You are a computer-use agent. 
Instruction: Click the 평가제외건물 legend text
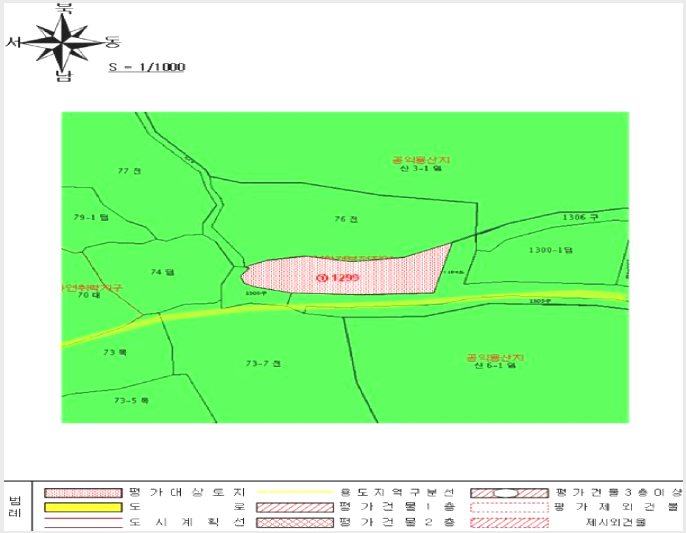coord(617,507)
